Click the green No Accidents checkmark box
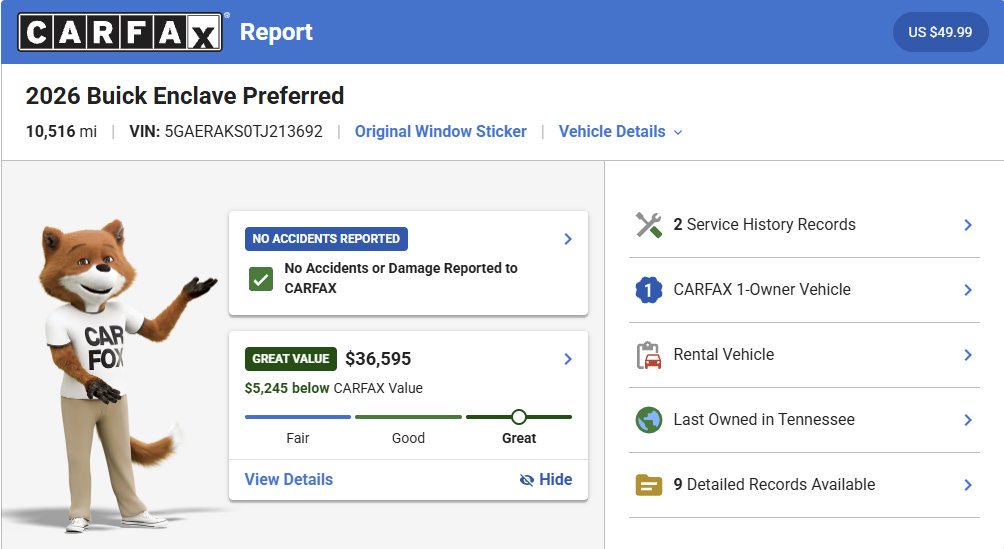The height and width of the screenshot is (549, 1004). point(261,279)
